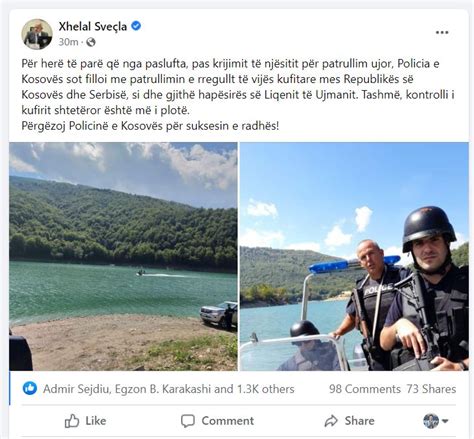Click the Like button label

(x=96, y=421)
